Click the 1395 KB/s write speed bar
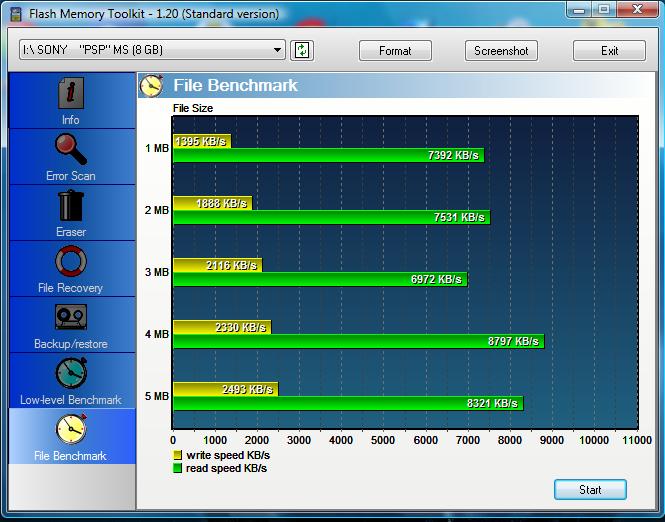Viewport: 665px width, 522px height. click(201, 141)
